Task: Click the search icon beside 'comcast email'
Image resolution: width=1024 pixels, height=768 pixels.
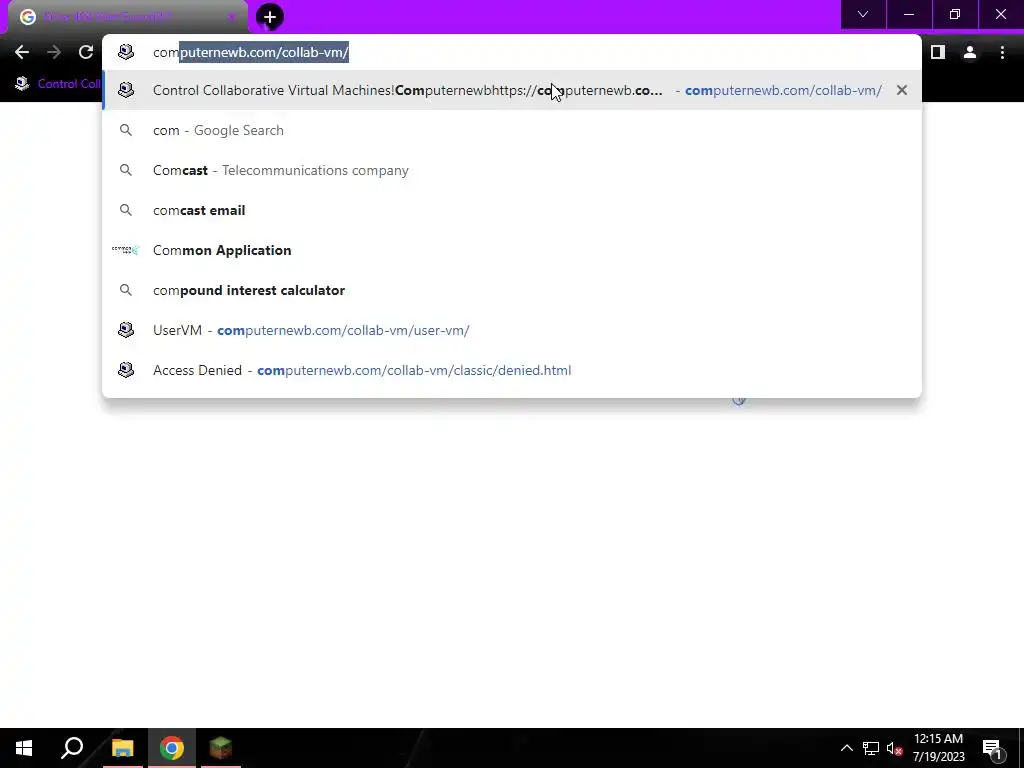Action: click(125, 210)
